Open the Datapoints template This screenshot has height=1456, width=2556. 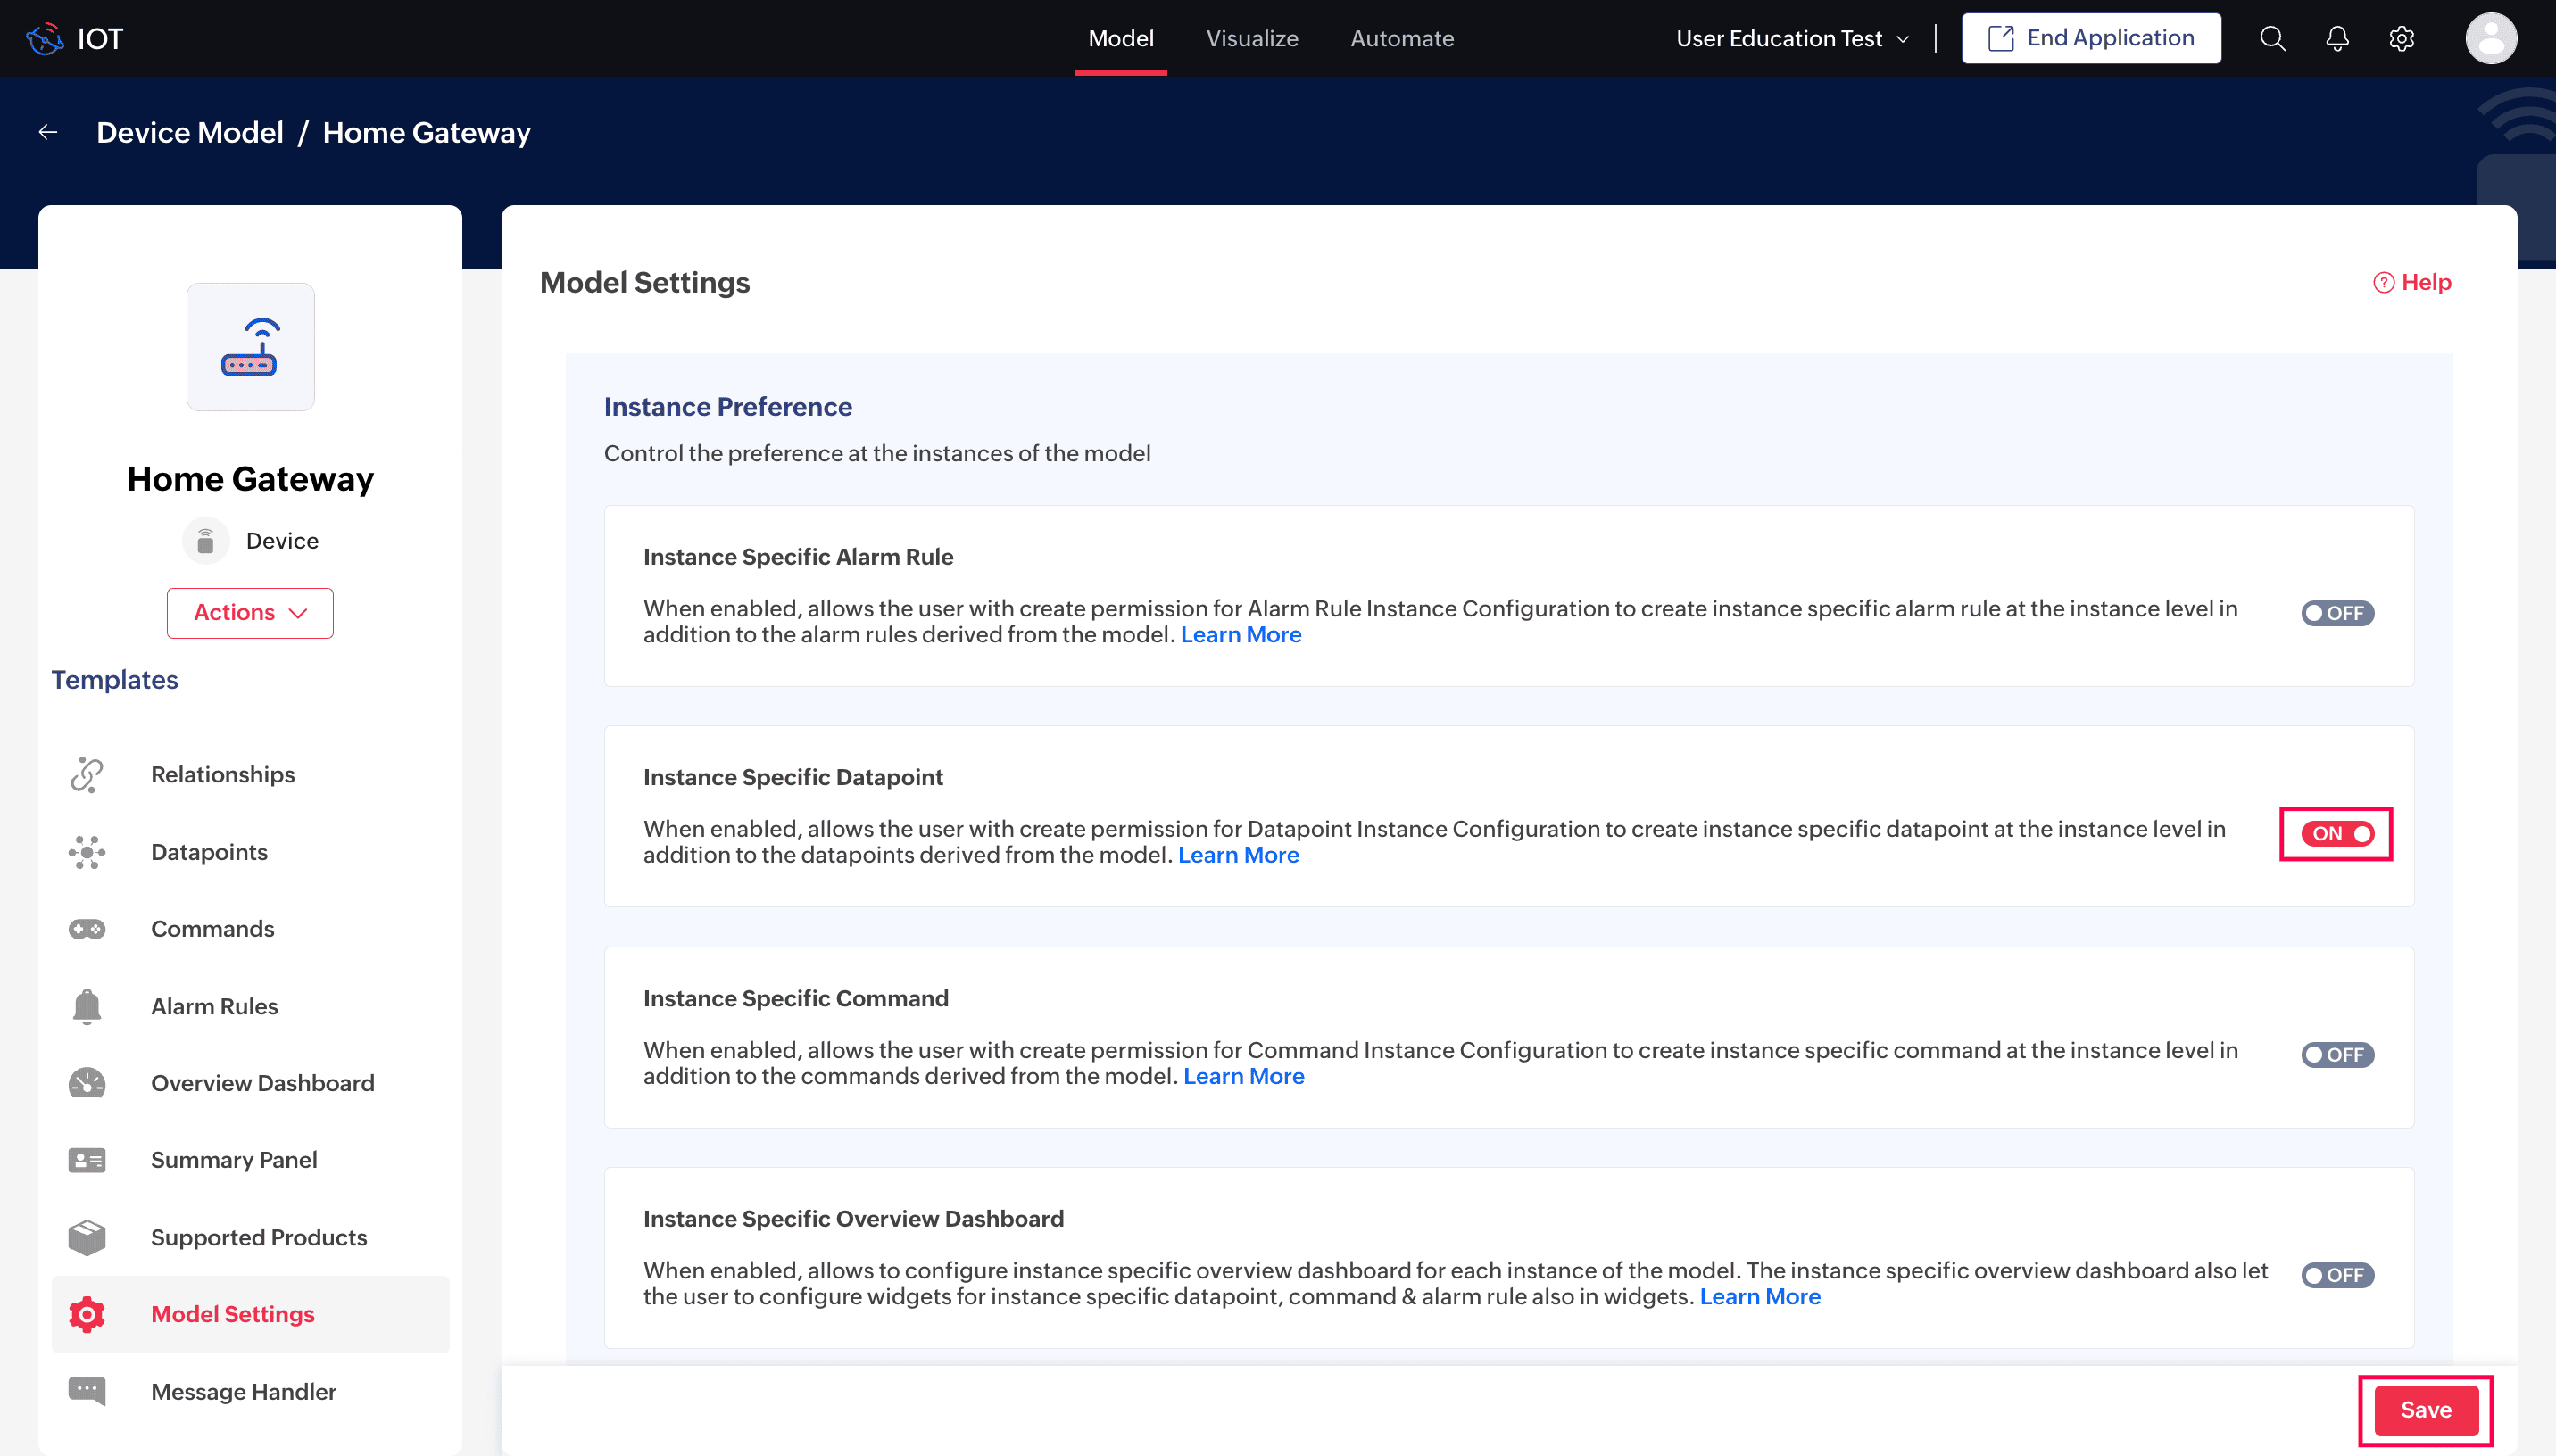(209, 852)
